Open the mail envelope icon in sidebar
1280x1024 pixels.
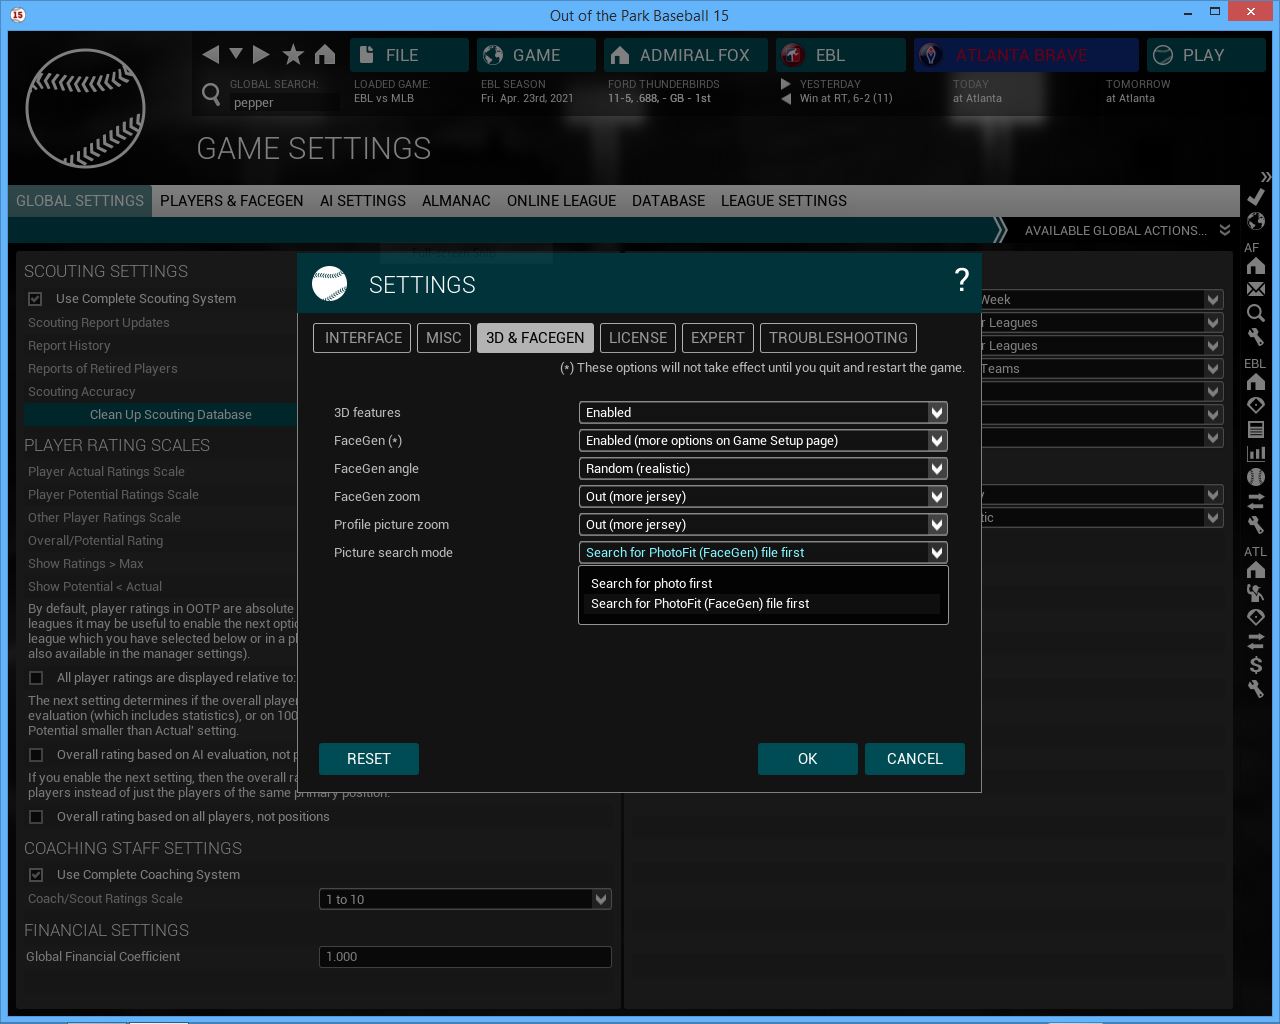(1256, 289)
